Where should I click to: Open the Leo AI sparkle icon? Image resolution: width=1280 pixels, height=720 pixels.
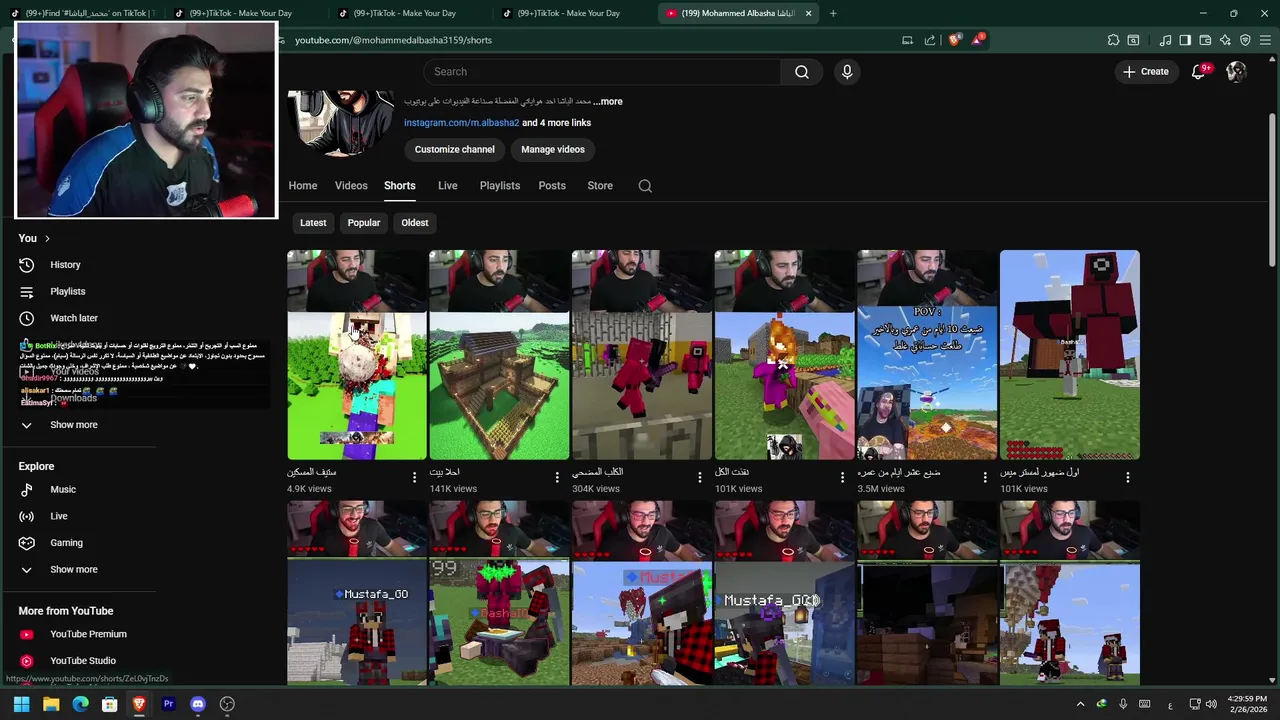1225,40
